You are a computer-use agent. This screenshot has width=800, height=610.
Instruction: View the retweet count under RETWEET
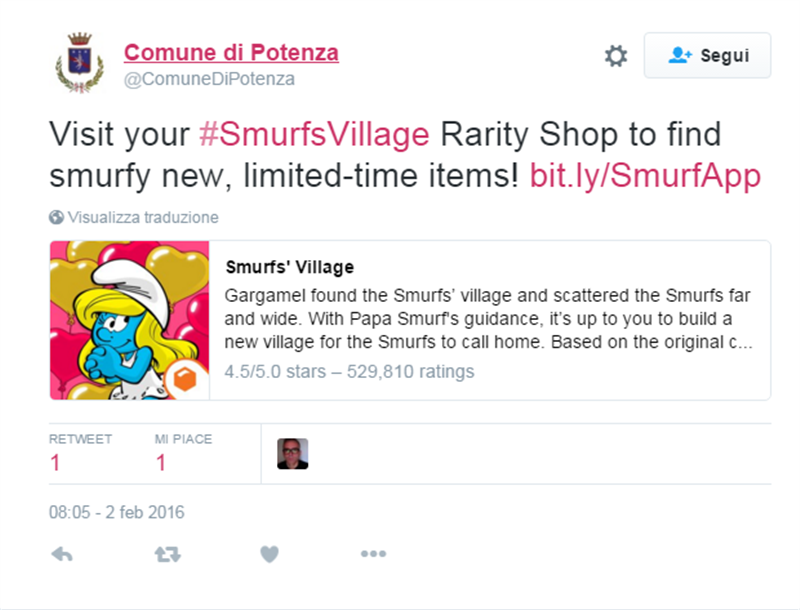point(56,463)
